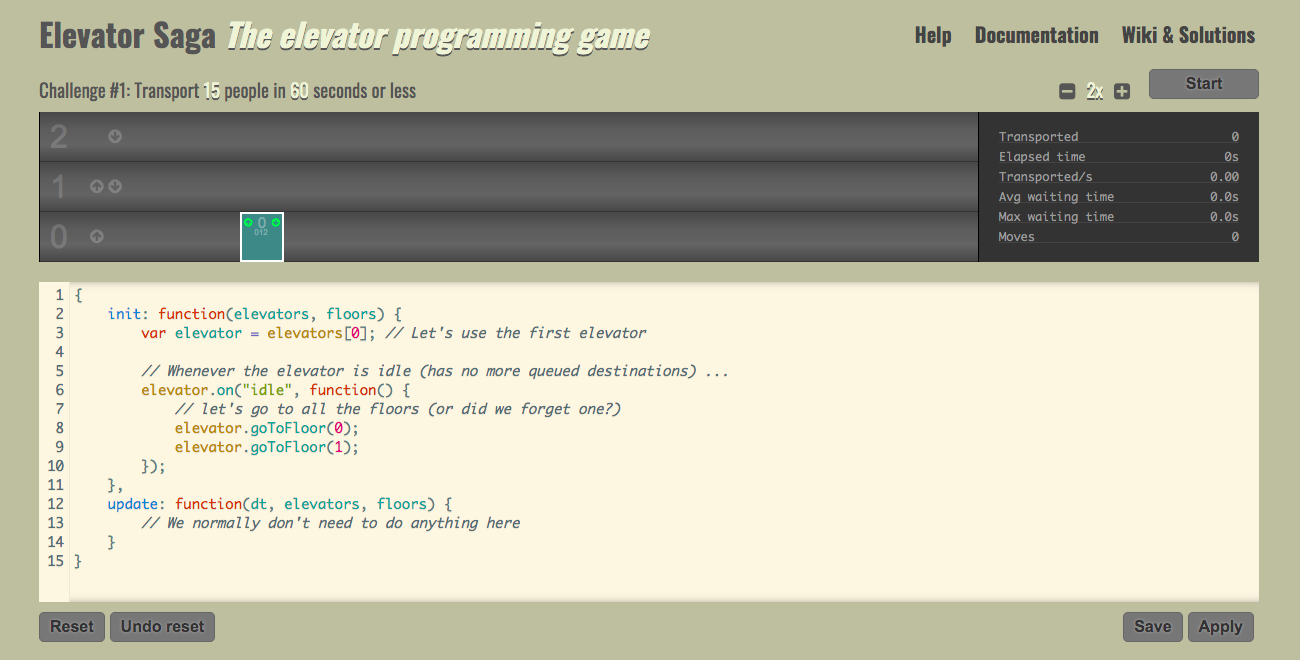Click the Elapsed time stat row
1300x660 pixels.
click(1118, 157)
